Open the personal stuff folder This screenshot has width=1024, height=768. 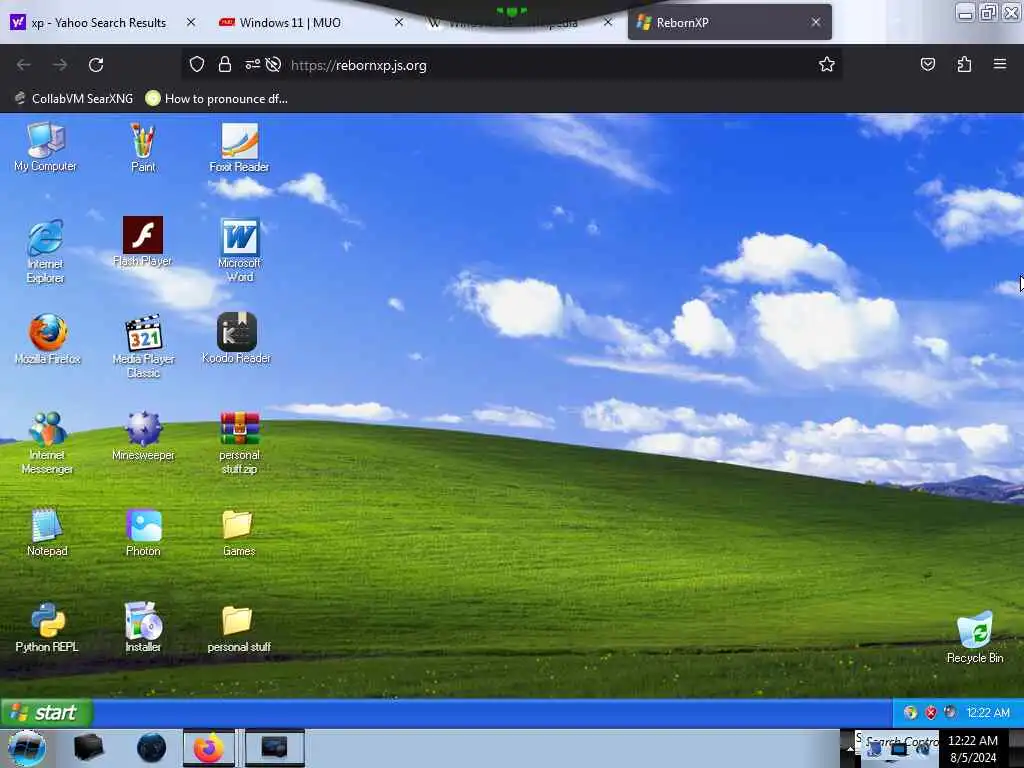pos(238,628)
